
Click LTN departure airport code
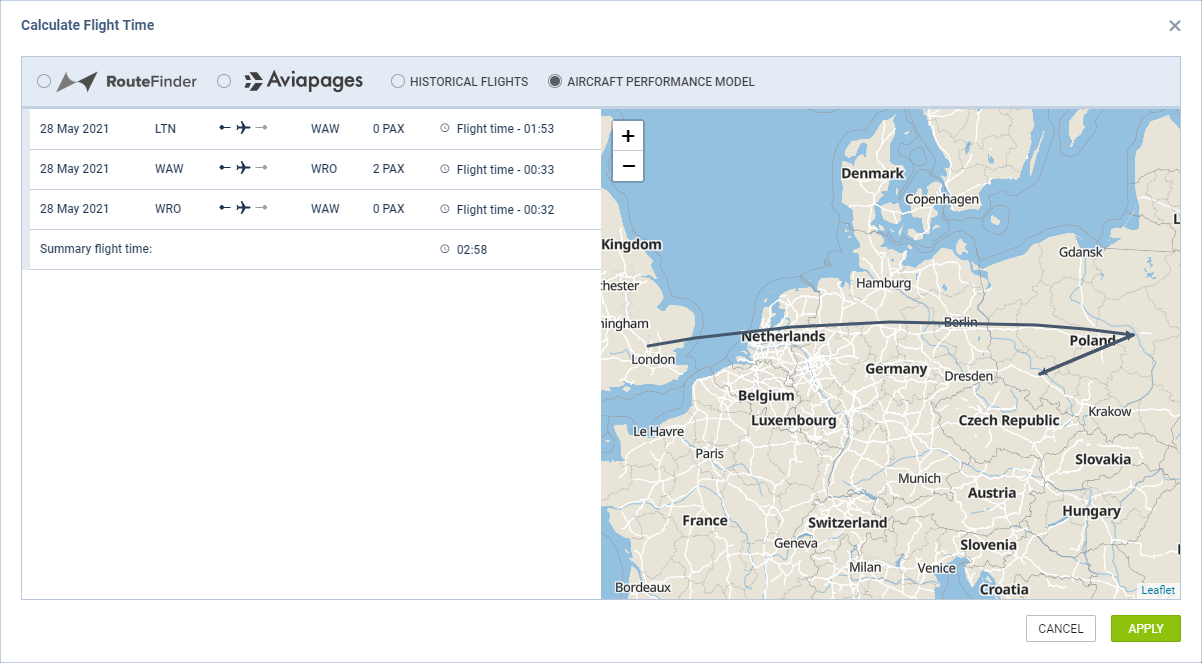click(x=166, y=129)
